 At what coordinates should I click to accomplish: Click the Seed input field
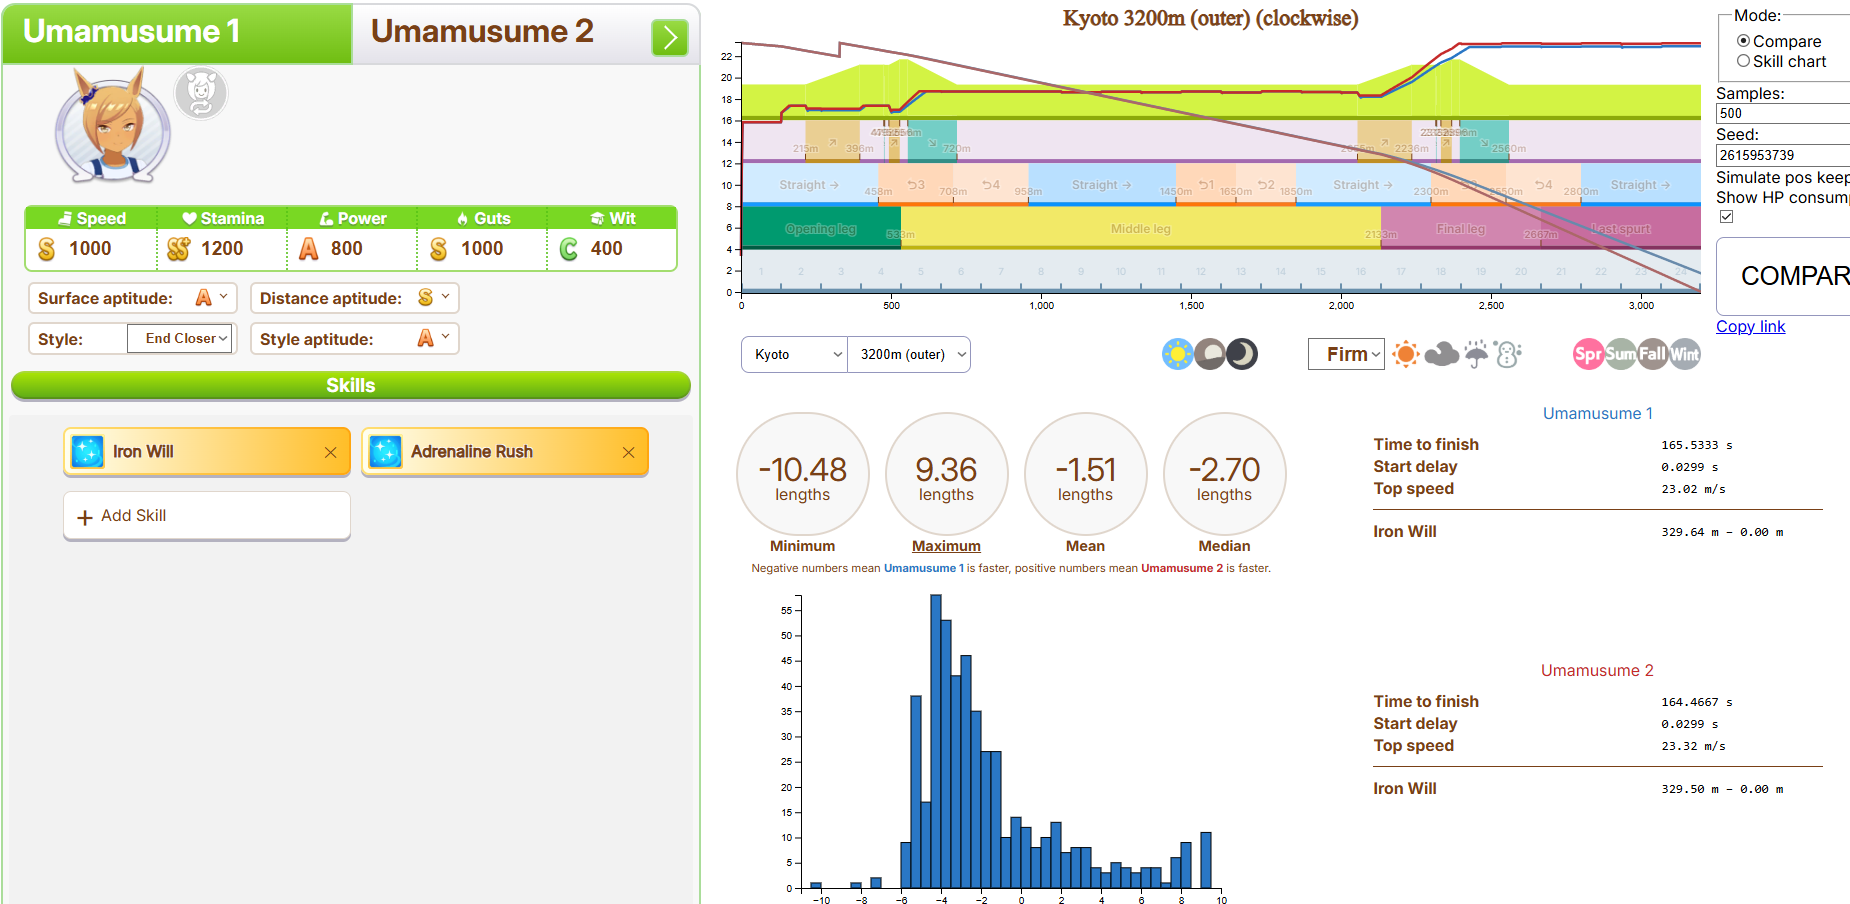pos(1783,155)
